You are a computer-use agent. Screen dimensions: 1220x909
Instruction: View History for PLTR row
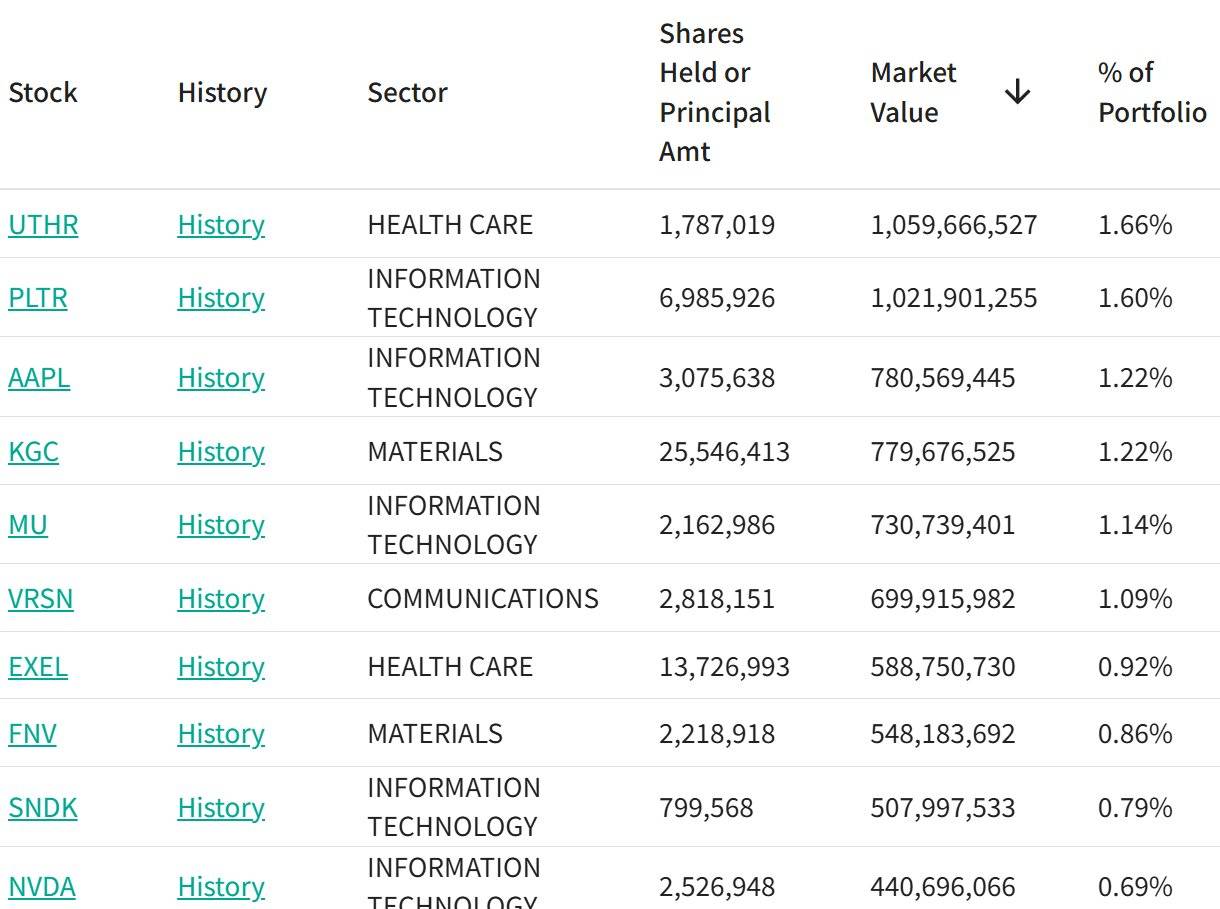click(x=221, y=298)
